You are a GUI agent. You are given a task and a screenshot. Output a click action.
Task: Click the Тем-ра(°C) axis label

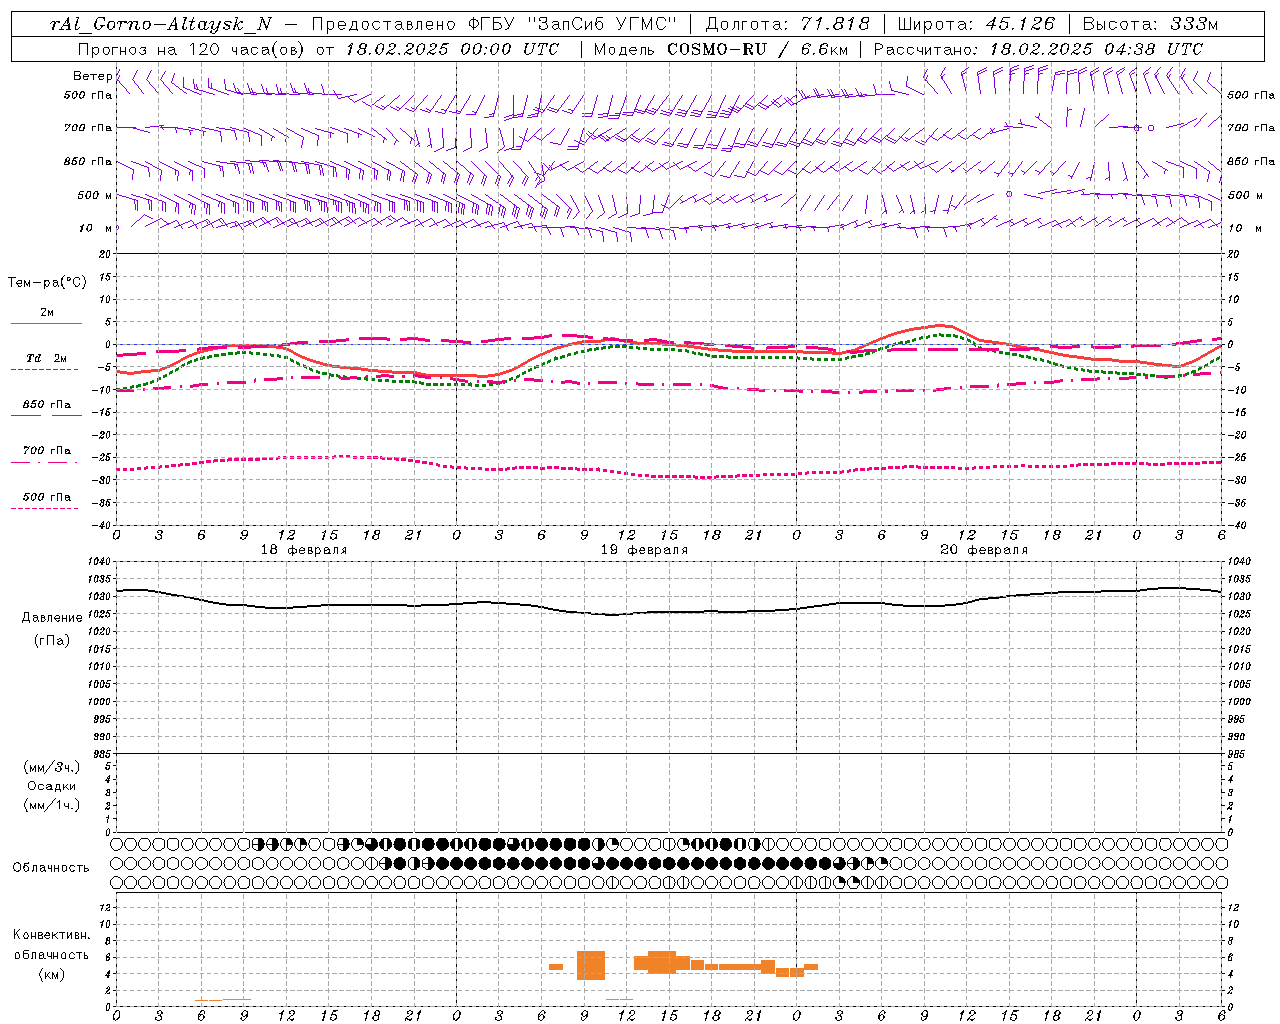[x=47, y=283]
